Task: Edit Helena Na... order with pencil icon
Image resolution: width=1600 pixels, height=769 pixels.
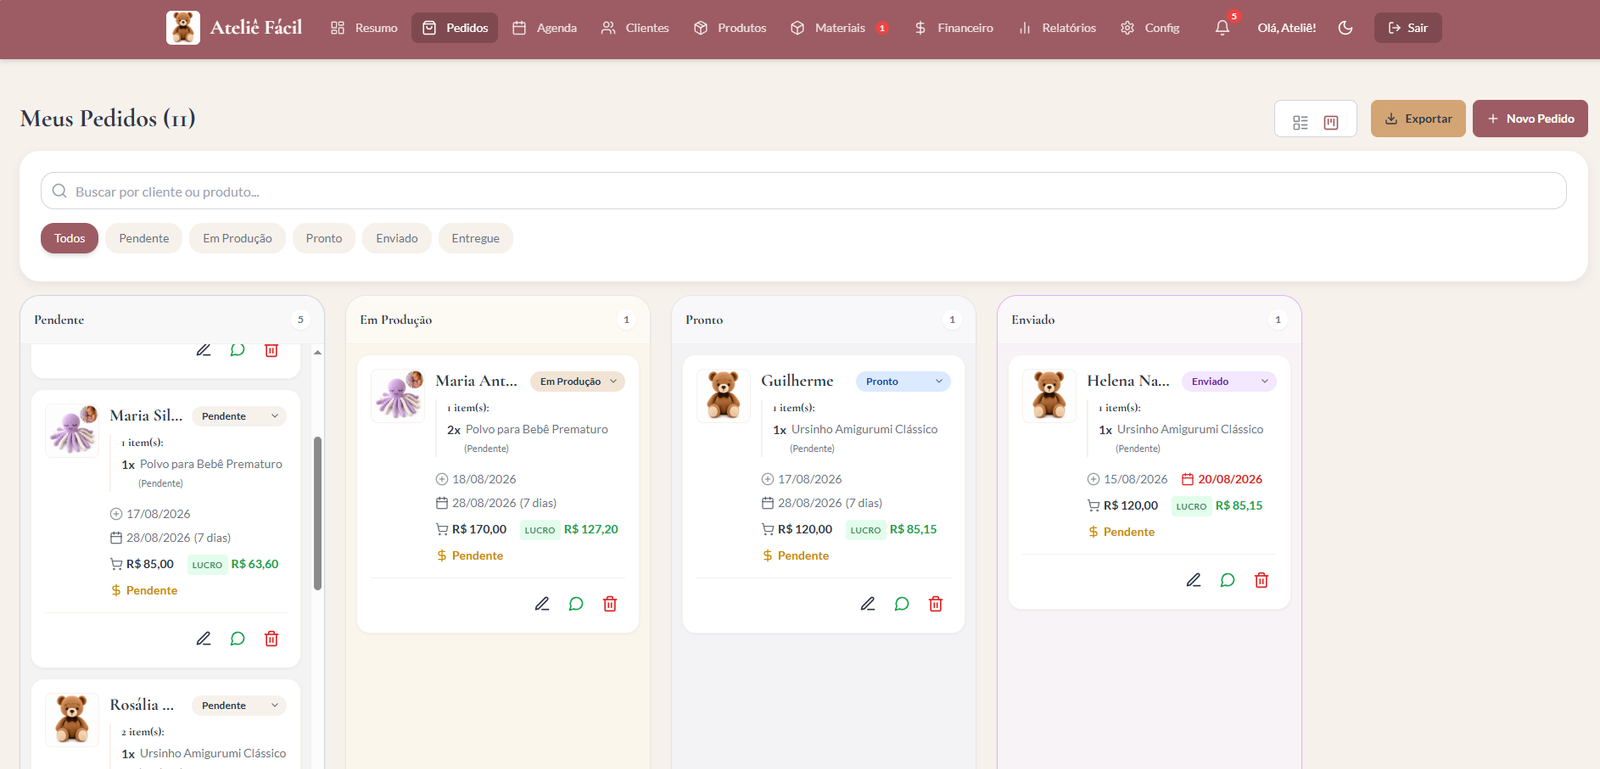Action: point(1194,580)
